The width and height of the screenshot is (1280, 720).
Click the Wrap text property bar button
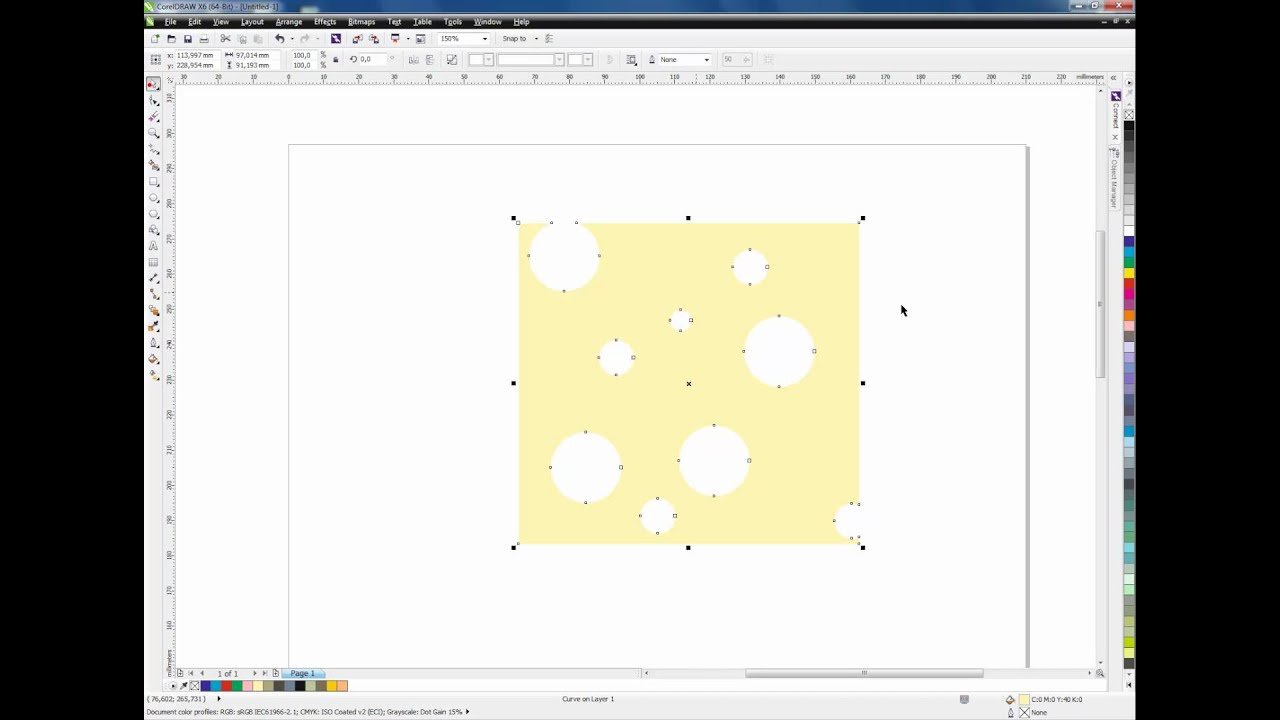pos(631,60)
